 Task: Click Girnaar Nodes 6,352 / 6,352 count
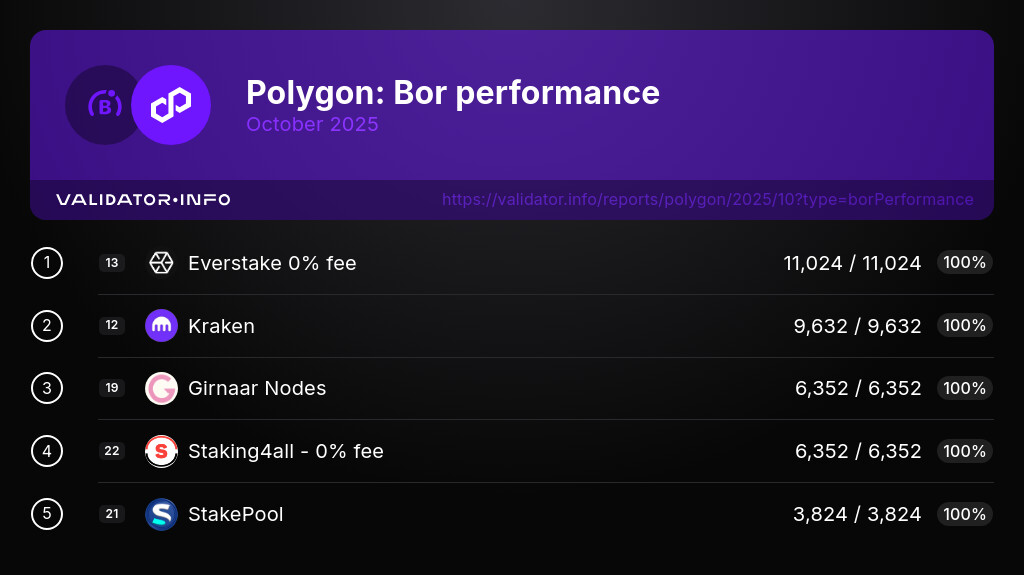[x=858, y=388]
